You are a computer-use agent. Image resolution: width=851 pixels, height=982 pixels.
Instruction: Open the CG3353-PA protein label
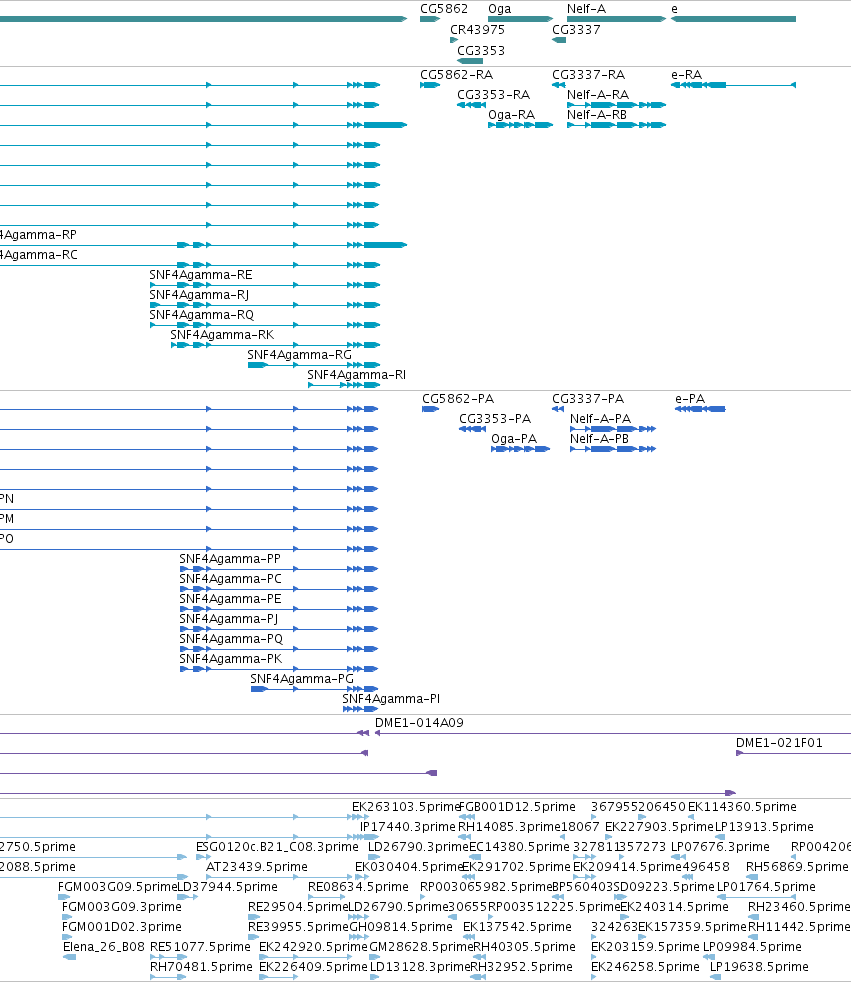495,419
